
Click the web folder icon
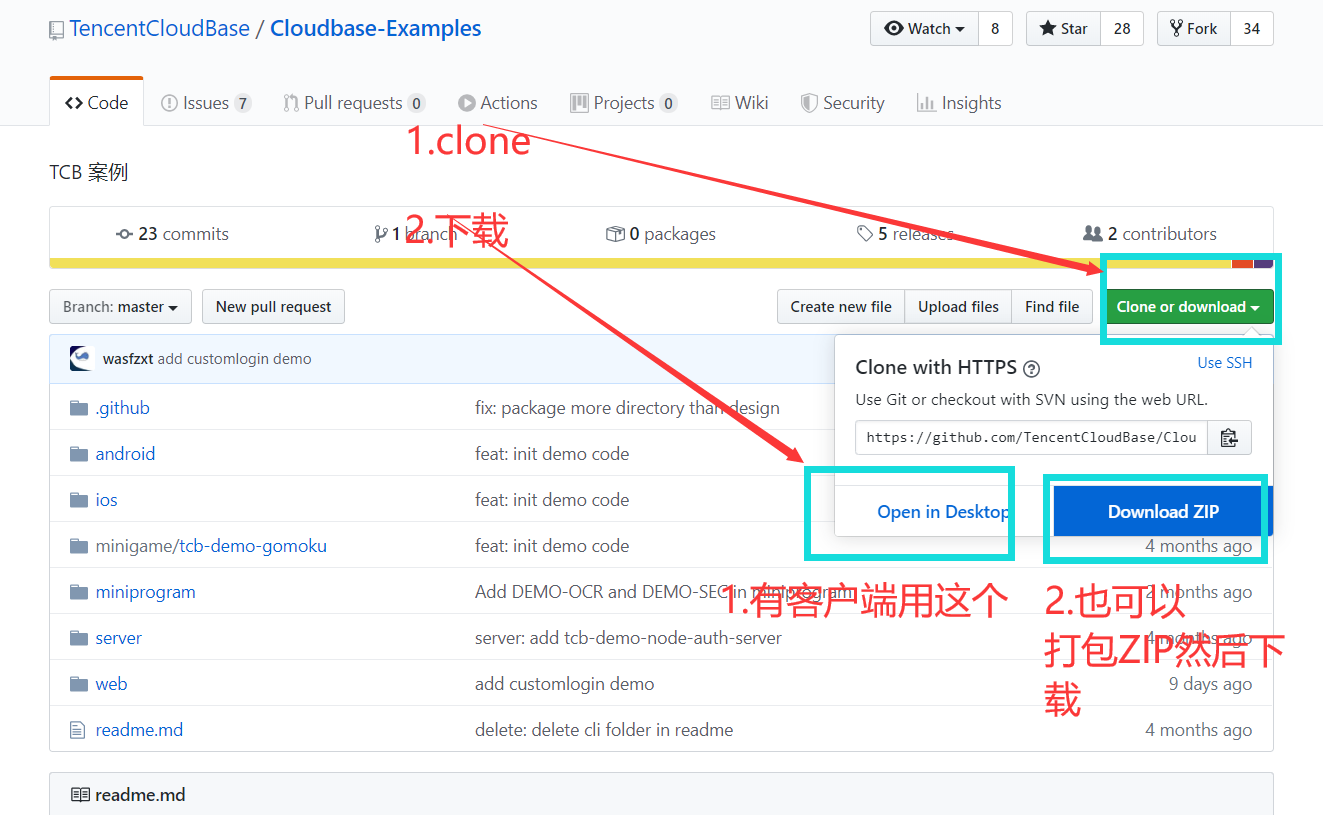click(79, 683)
